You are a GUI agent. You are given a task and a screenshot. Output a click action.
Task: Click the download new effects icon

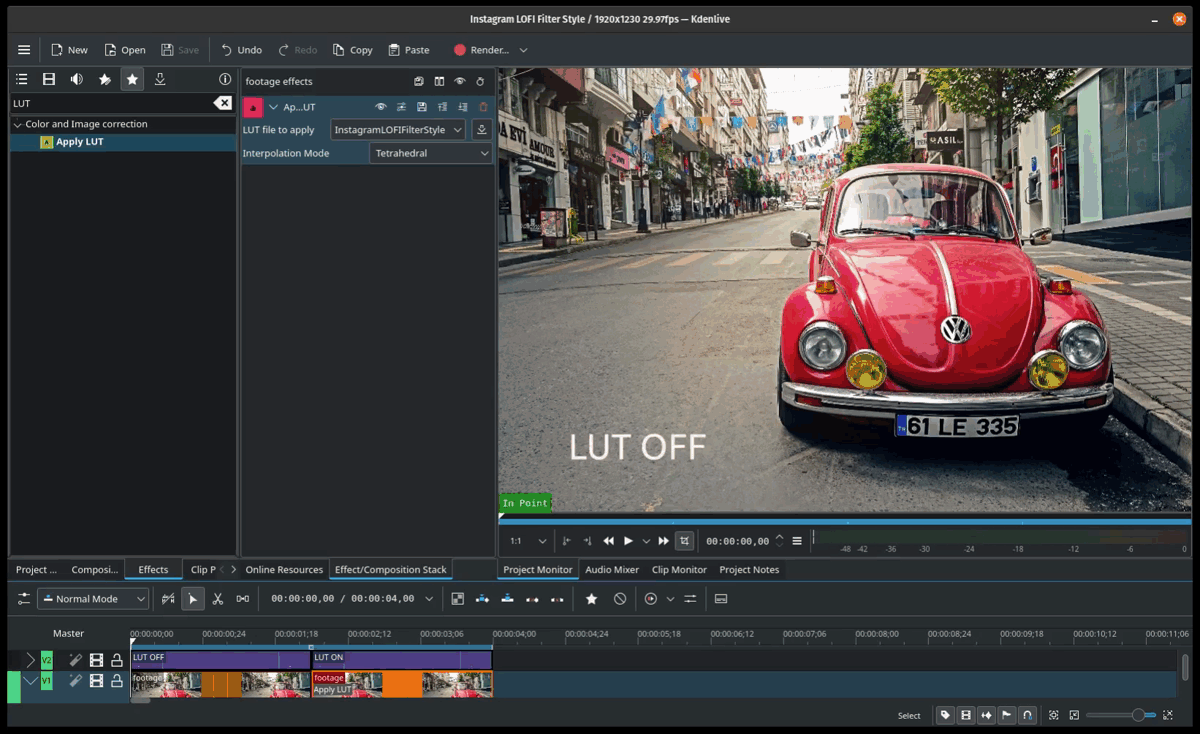coord(160,79)
